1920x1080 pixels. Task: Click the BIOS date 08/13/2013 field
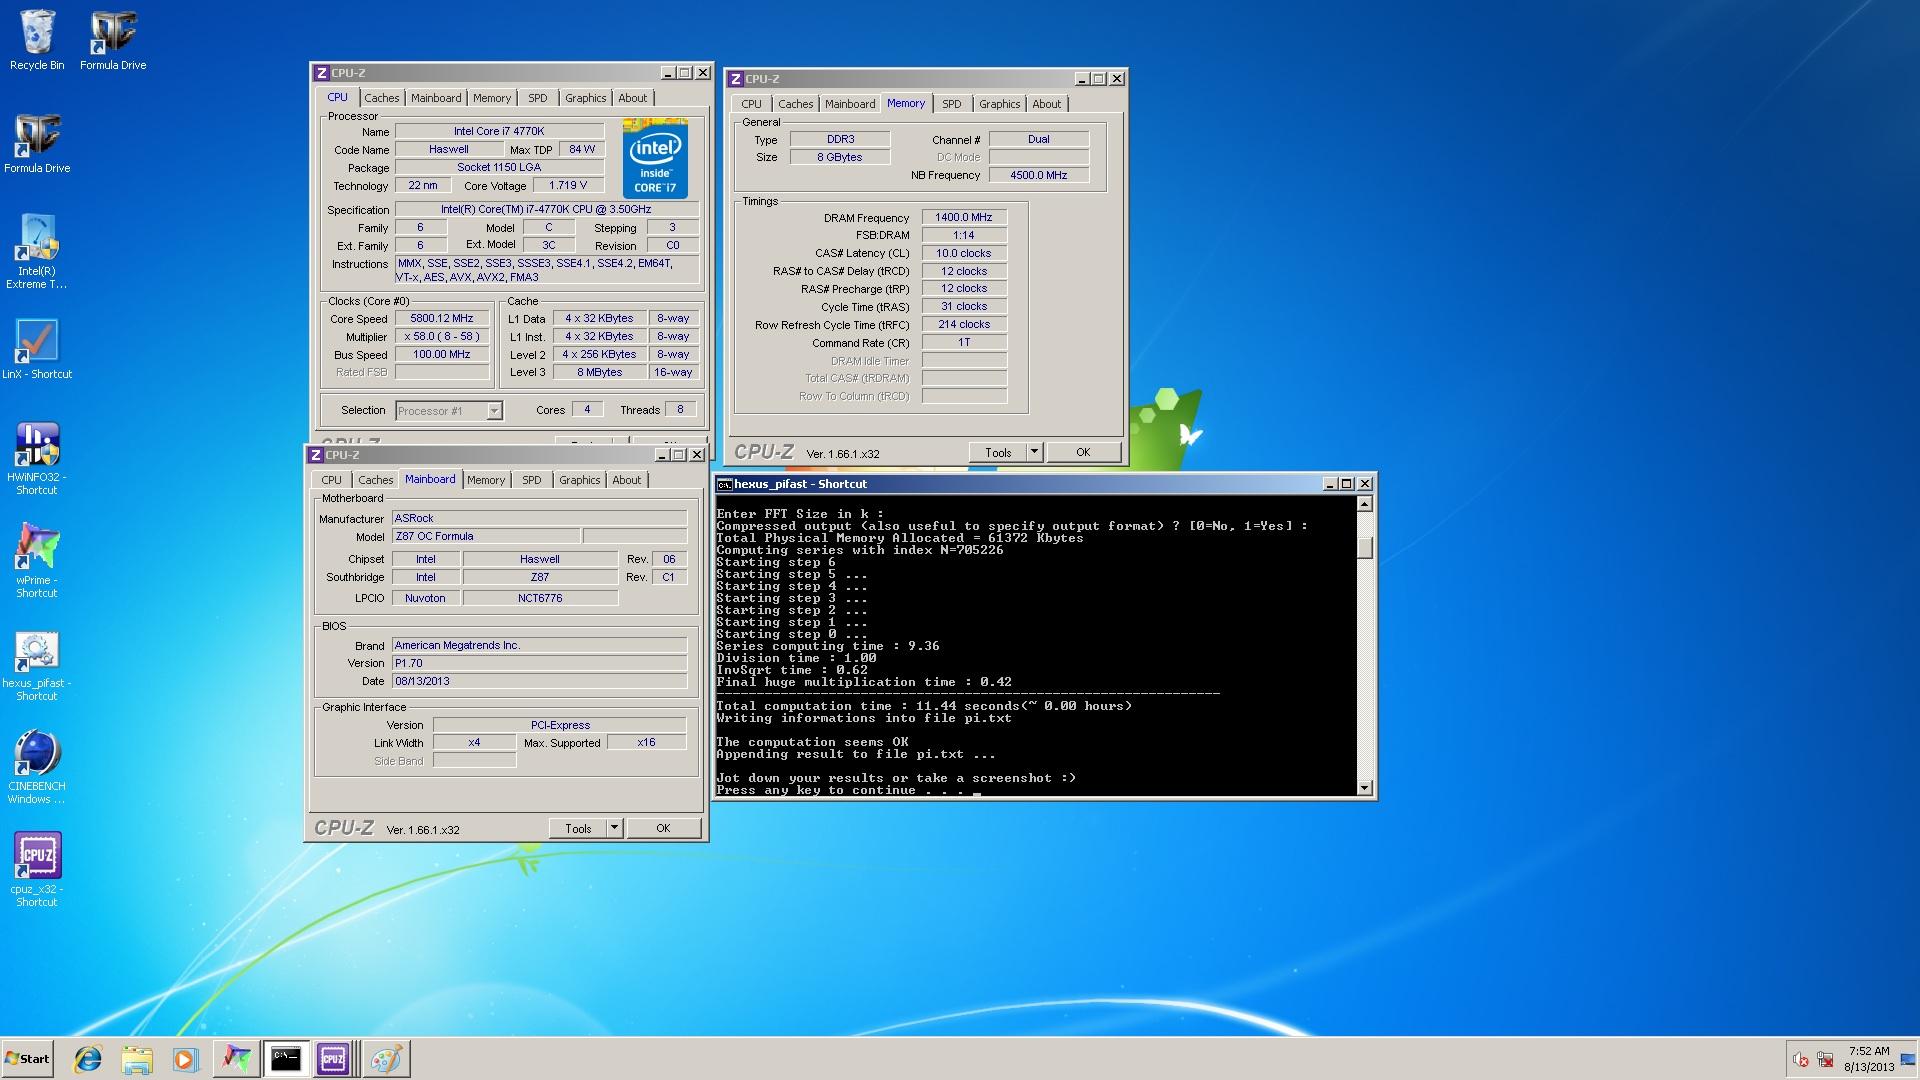coord(540,681)
